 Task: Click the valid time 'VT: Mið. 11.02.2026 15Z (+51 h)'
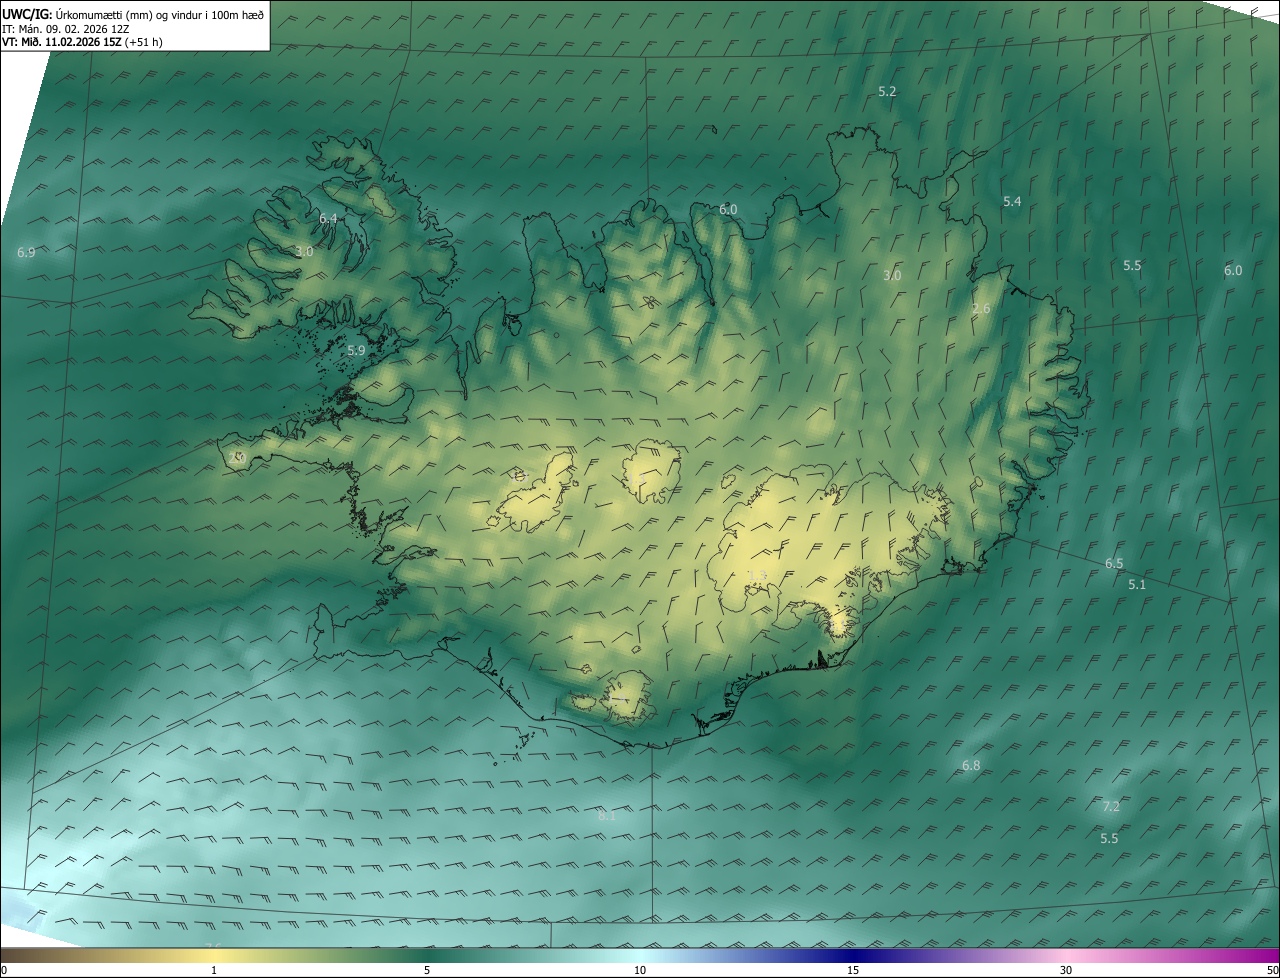[x=82, y=42]
